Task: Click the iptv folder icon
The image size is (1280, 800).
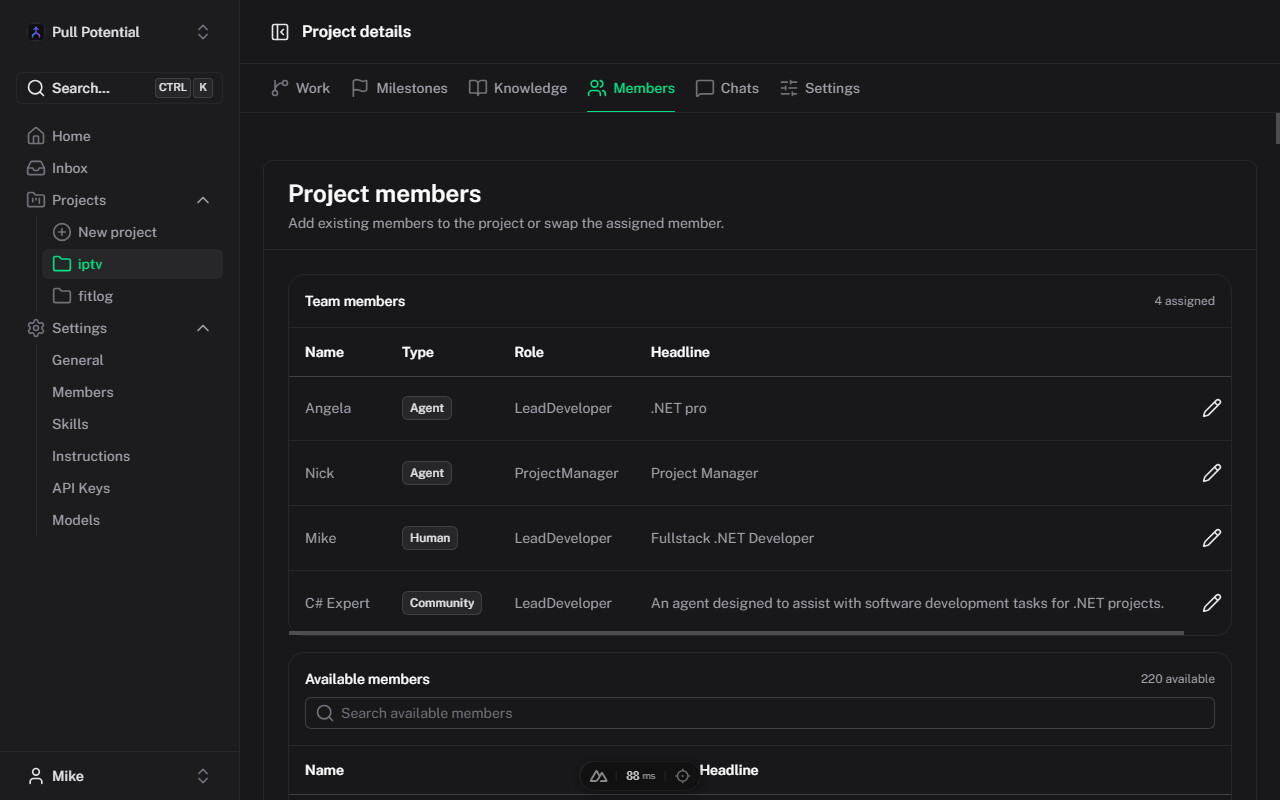Action: coord(62,264)
